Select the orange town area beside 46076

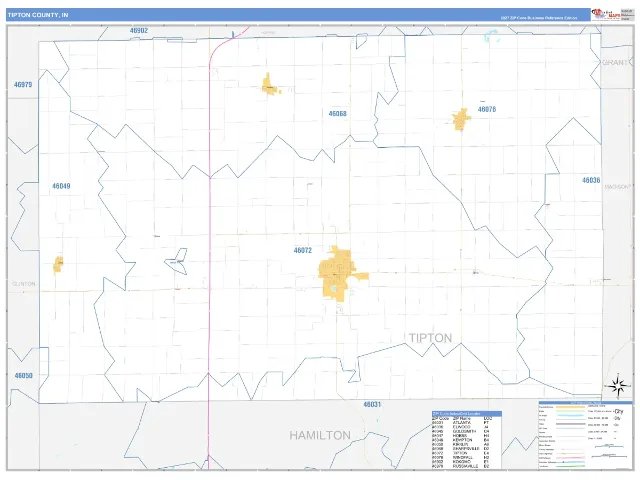[461, 120]
